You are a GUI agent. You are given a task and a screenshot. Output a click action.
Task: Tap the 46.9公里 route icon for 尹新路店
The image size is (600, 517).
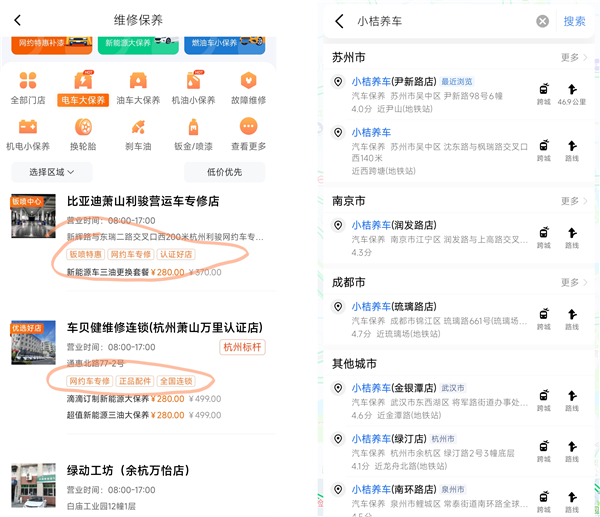572,94
